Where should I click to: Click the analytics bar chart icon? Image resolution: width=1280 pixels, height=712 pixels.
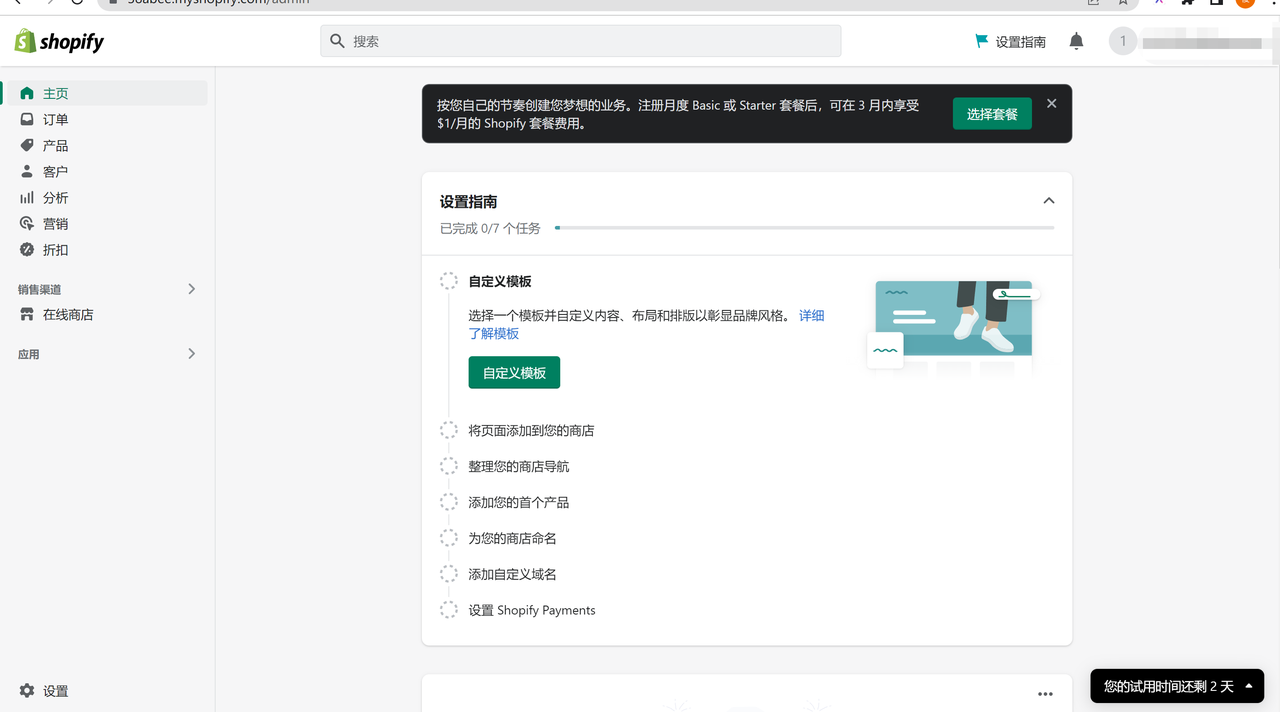27,197
